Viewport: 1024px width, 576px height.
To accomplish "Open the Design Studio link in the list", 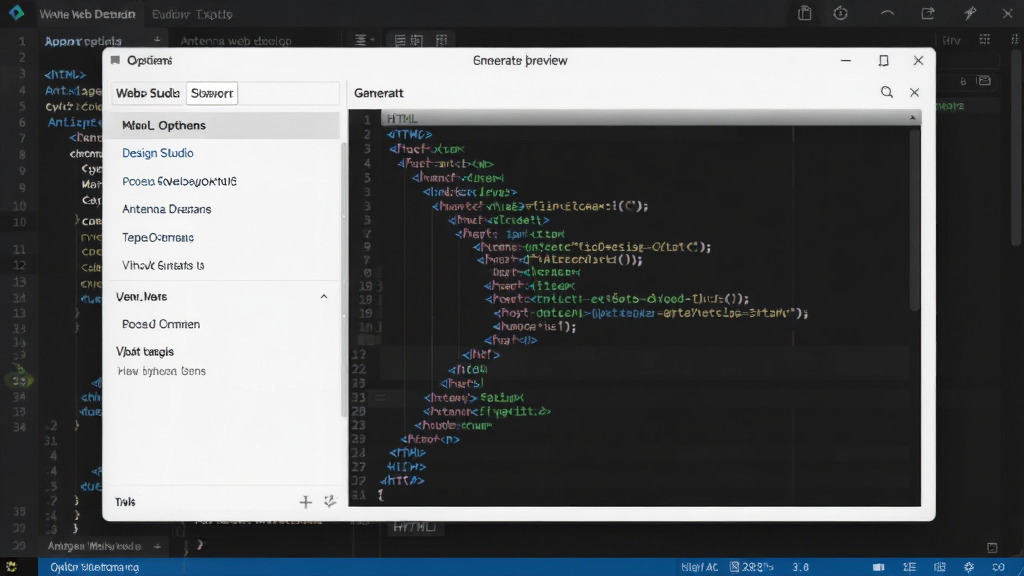I will [x=157, y=153].
